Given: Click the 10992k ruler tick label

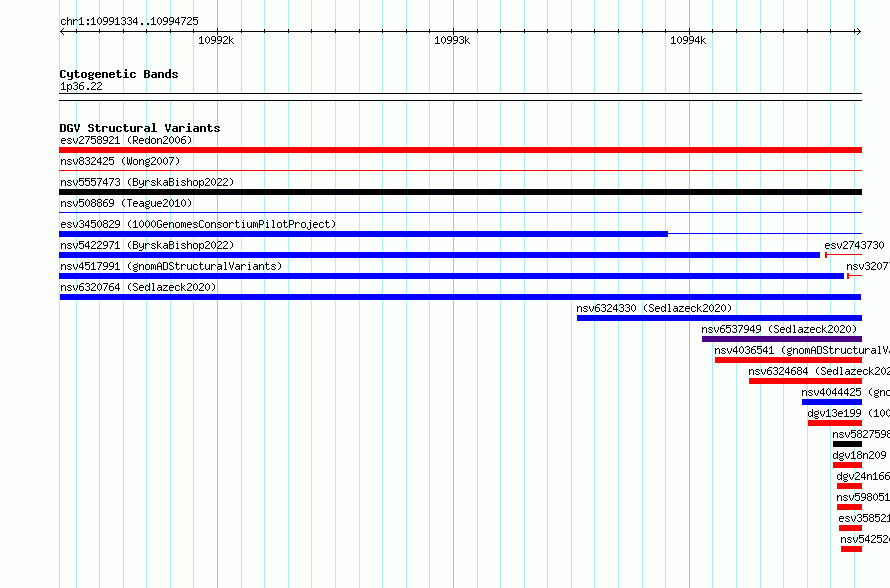Looking at the screenshot, I should (216, 40).
